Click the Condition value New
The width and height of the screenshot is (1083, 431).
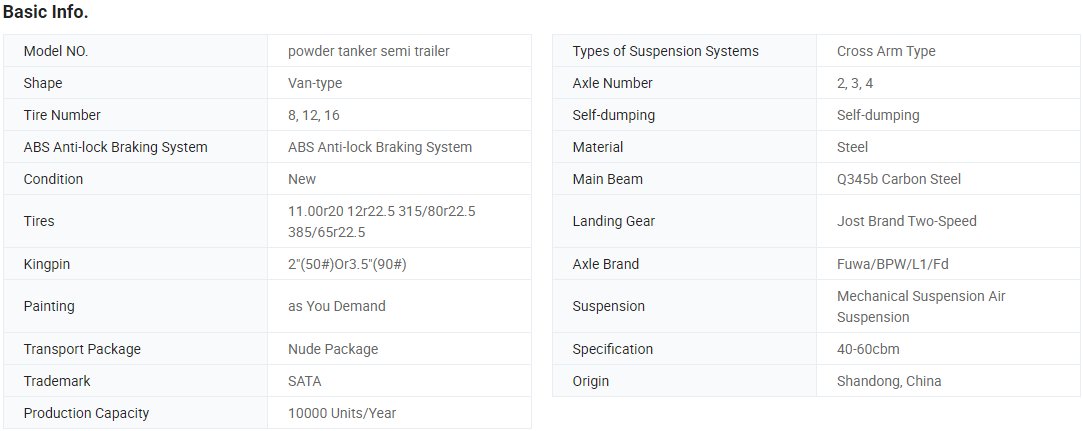point(302,179)
